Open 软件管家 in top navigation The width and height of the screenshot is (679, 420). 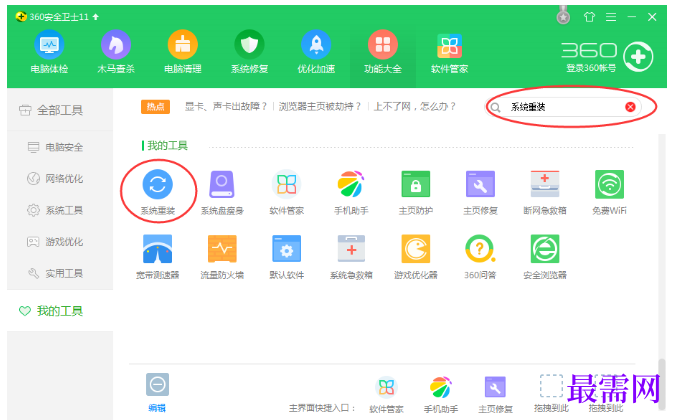tap(449, 52)
